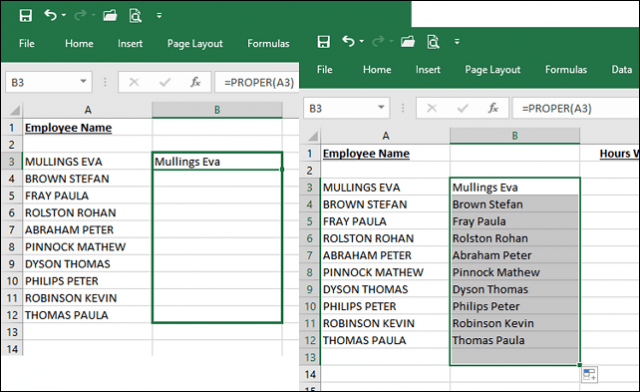This screenshot has height=392, width=640.
Task: Click Redo arrow in left Excel window
Action: [x=80, y=16]
